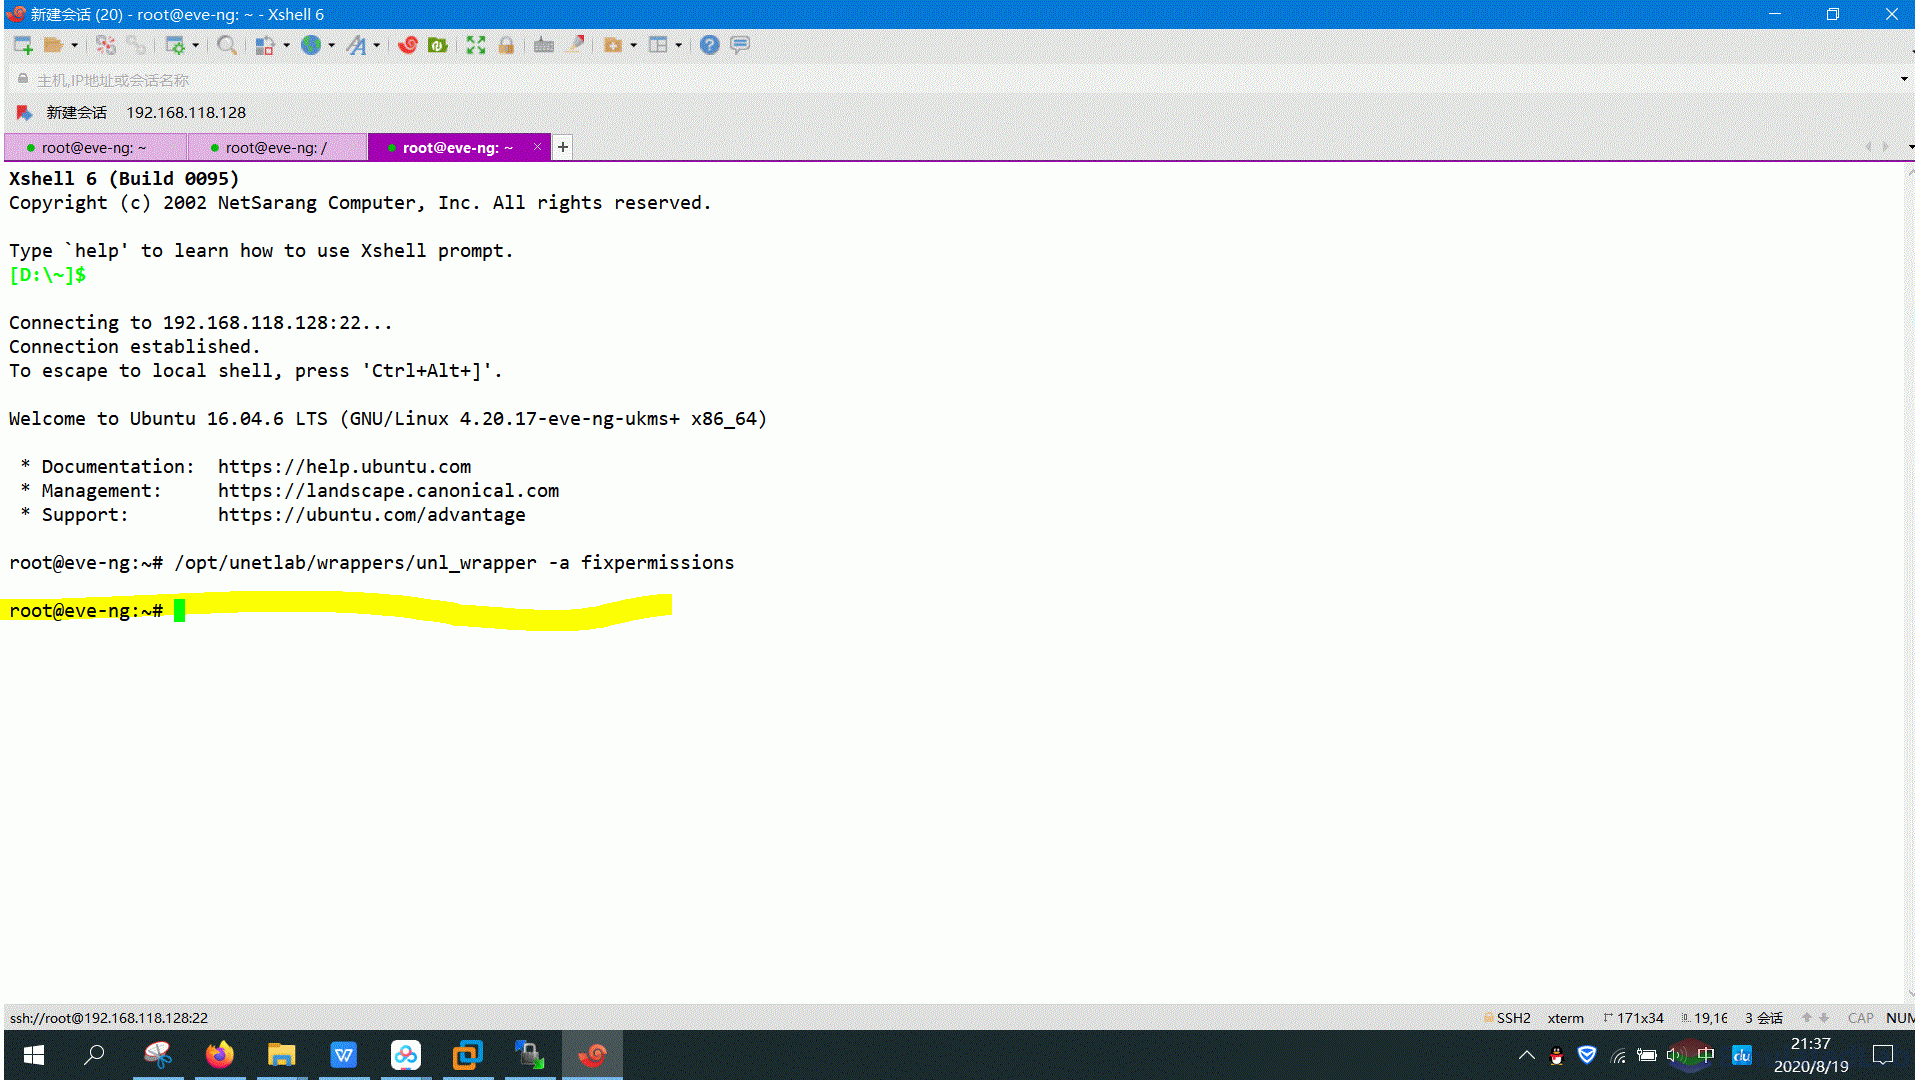This screenshot has height=1080, width=1915.
Task: Click the 171x34 terminal size indicator
Action: click(x=1634, y=1018)
